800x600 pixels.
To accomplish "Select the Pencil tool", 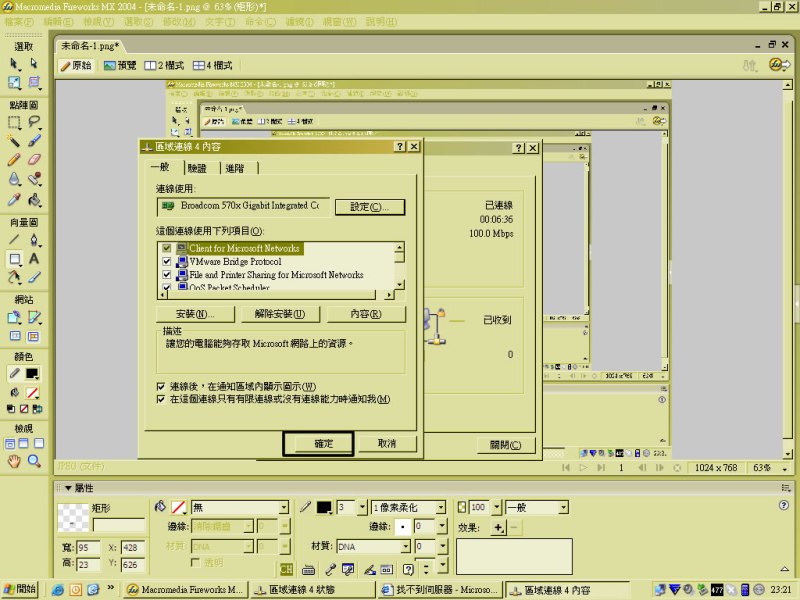I will [x=14, y=160].
